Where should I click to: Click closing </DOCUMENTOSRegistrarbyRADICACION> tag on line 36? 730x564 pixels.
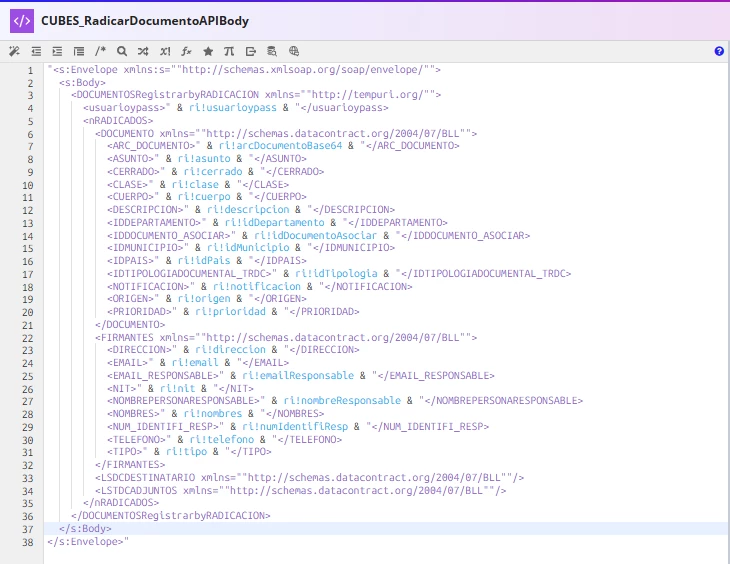(x=171, y=516)
